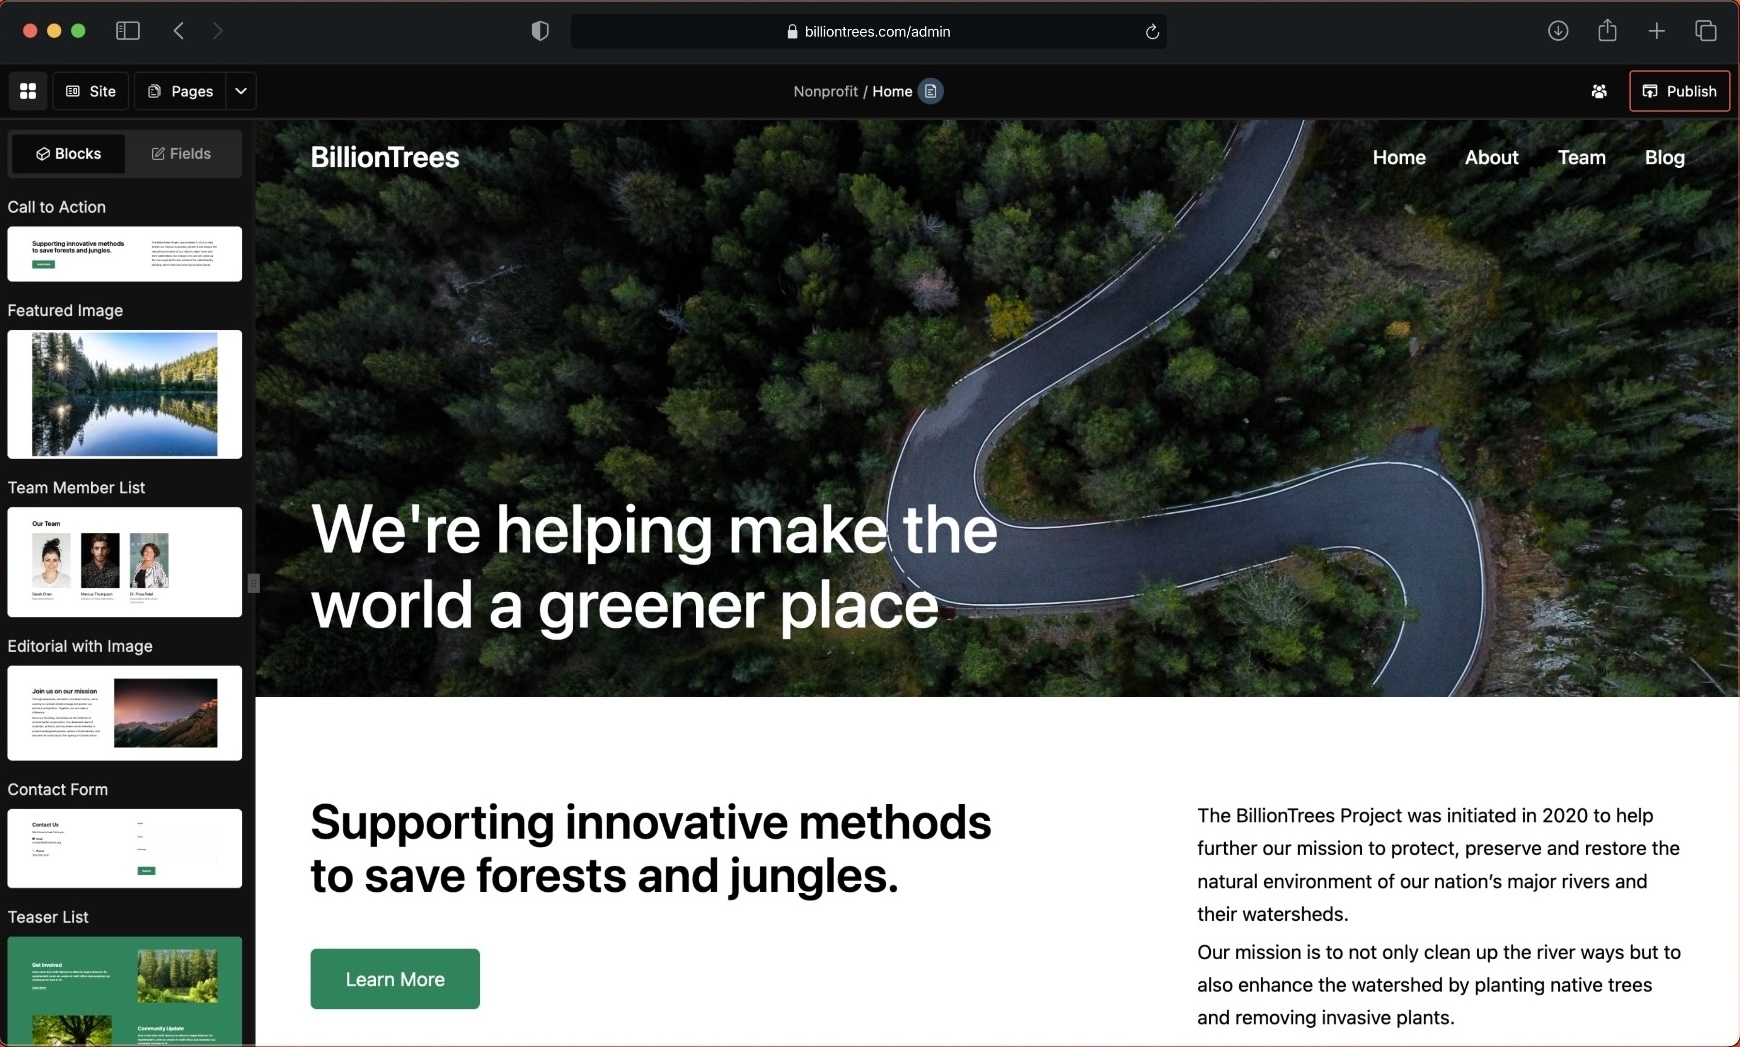Viewport: 1740px width, 1047px height.
Task: Open the app grid menu icon
Action: (28, 91)
